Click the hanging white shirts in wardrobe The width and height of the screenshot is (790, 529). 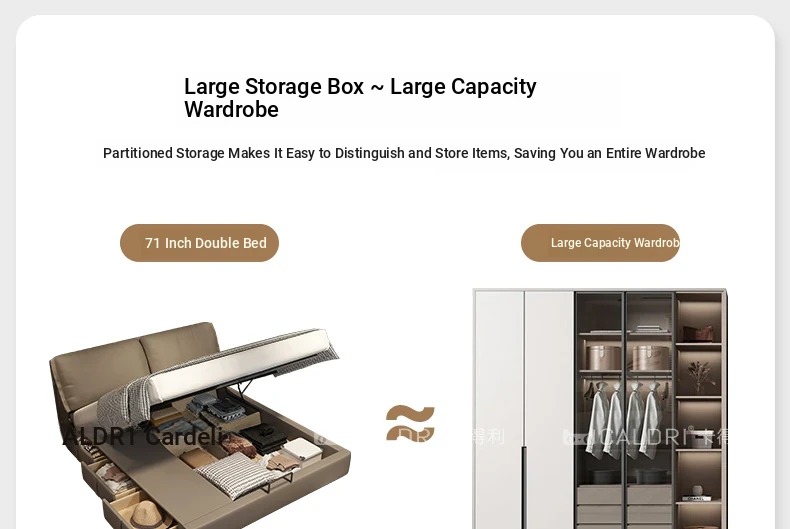coord(623,421)
